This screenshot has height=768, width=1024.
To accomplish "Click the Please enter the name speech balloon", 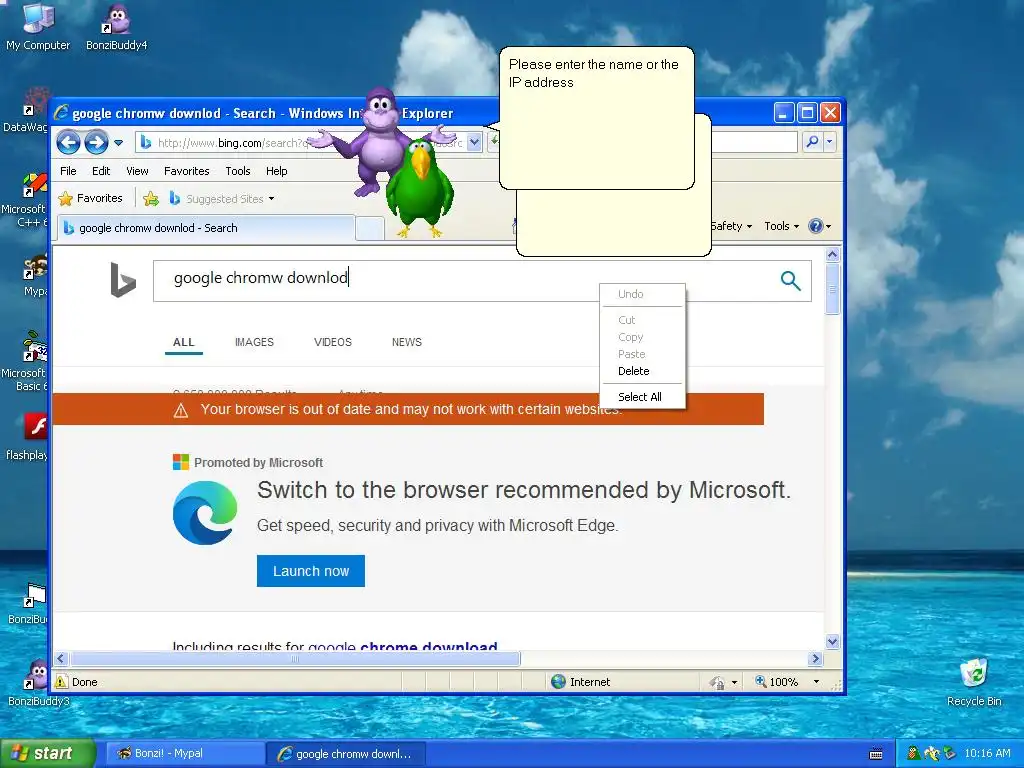I will pyautogui.click(x=596, y=118).
